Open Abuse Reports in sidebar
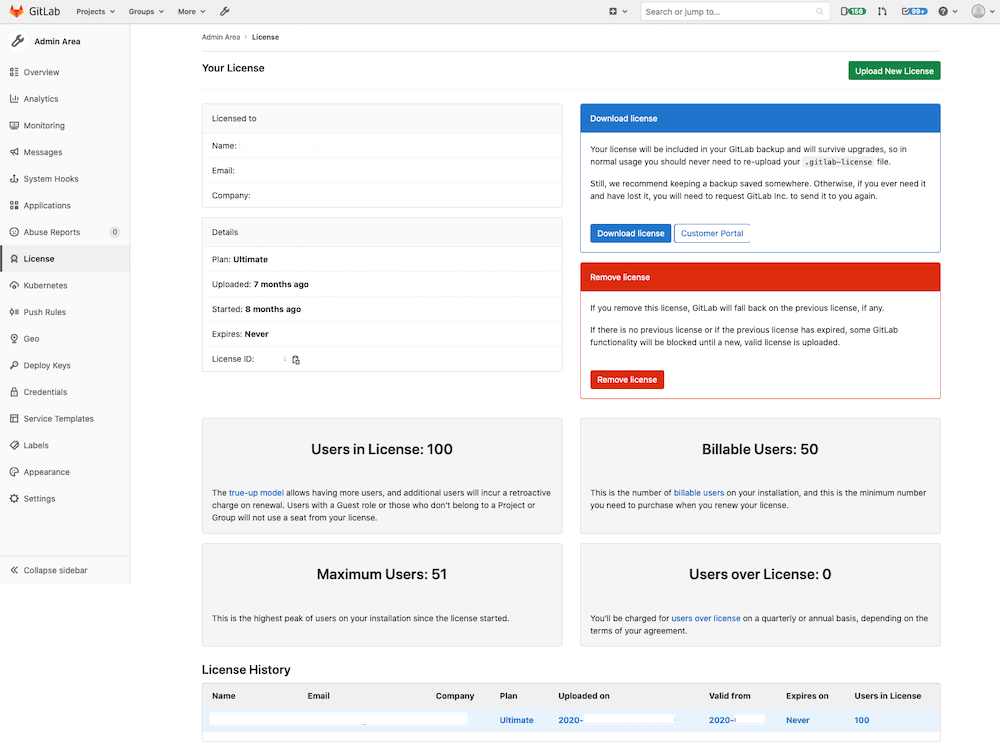Image resolution: width=1000 pixels, height=748 pixels. tap(52, 232)
